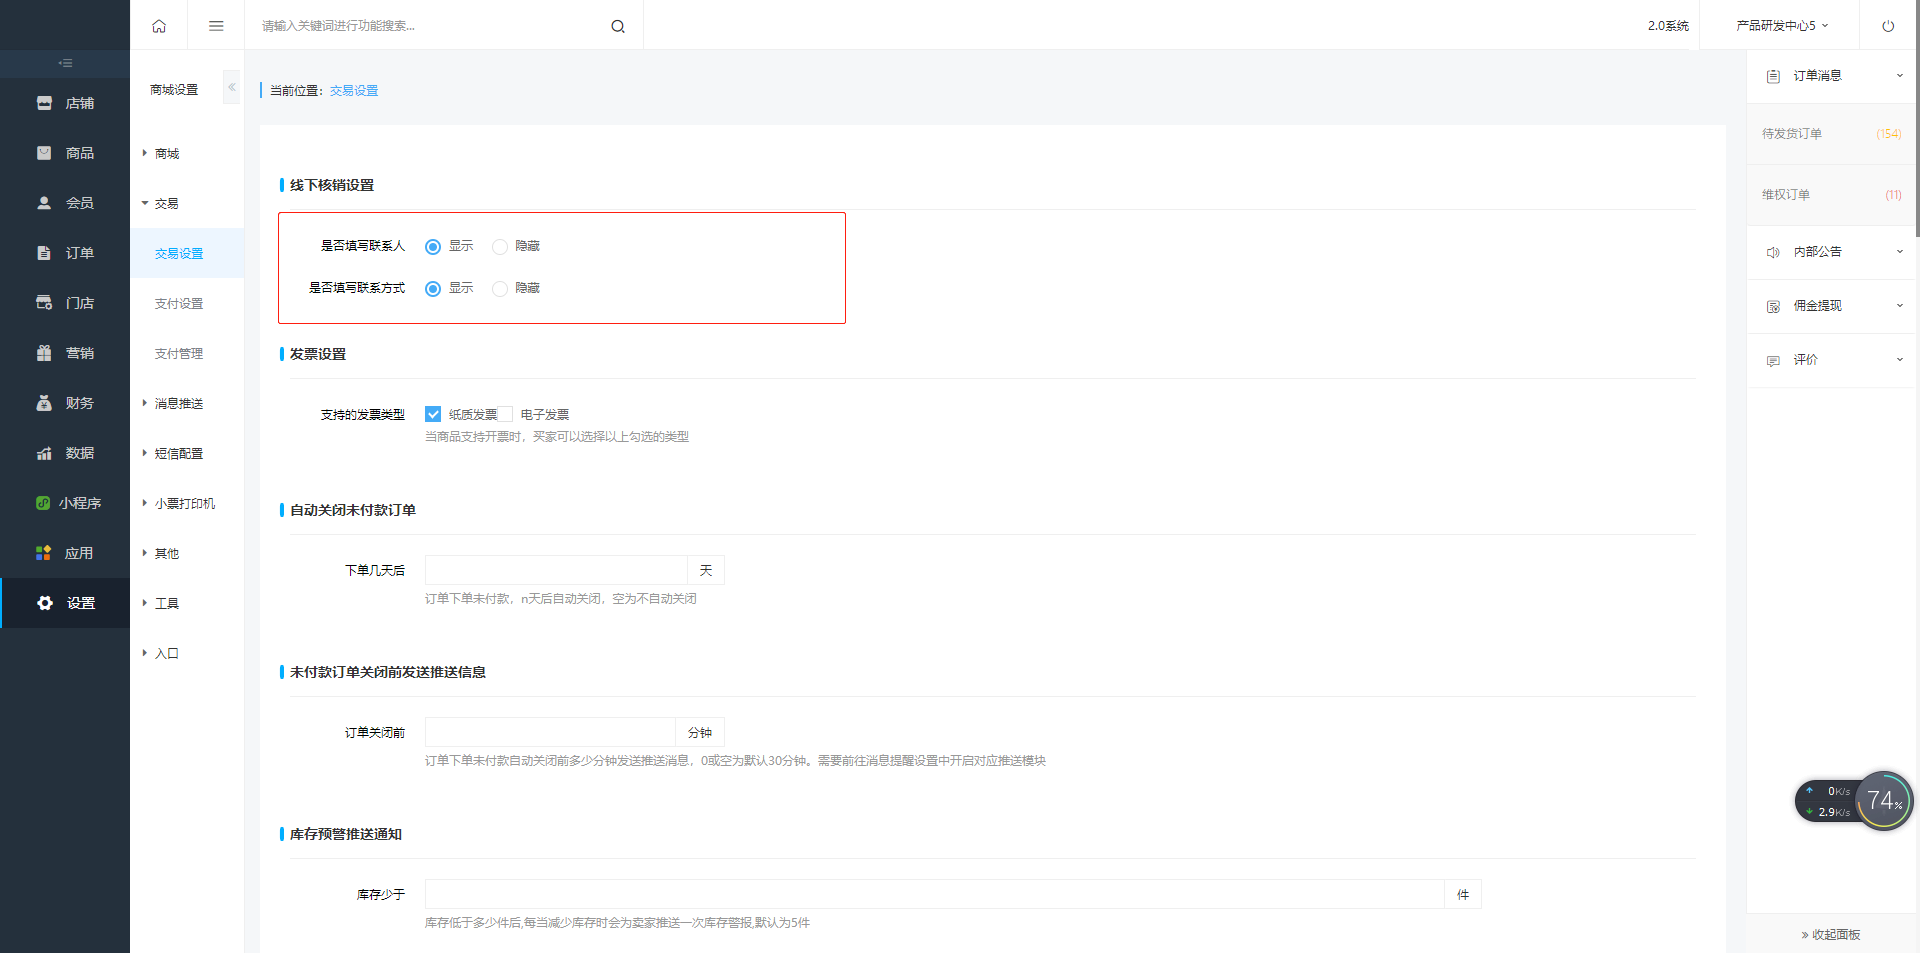Click the 评价 comment icon
This screenshot has height=953, width=1920.
coord(1773,360)
